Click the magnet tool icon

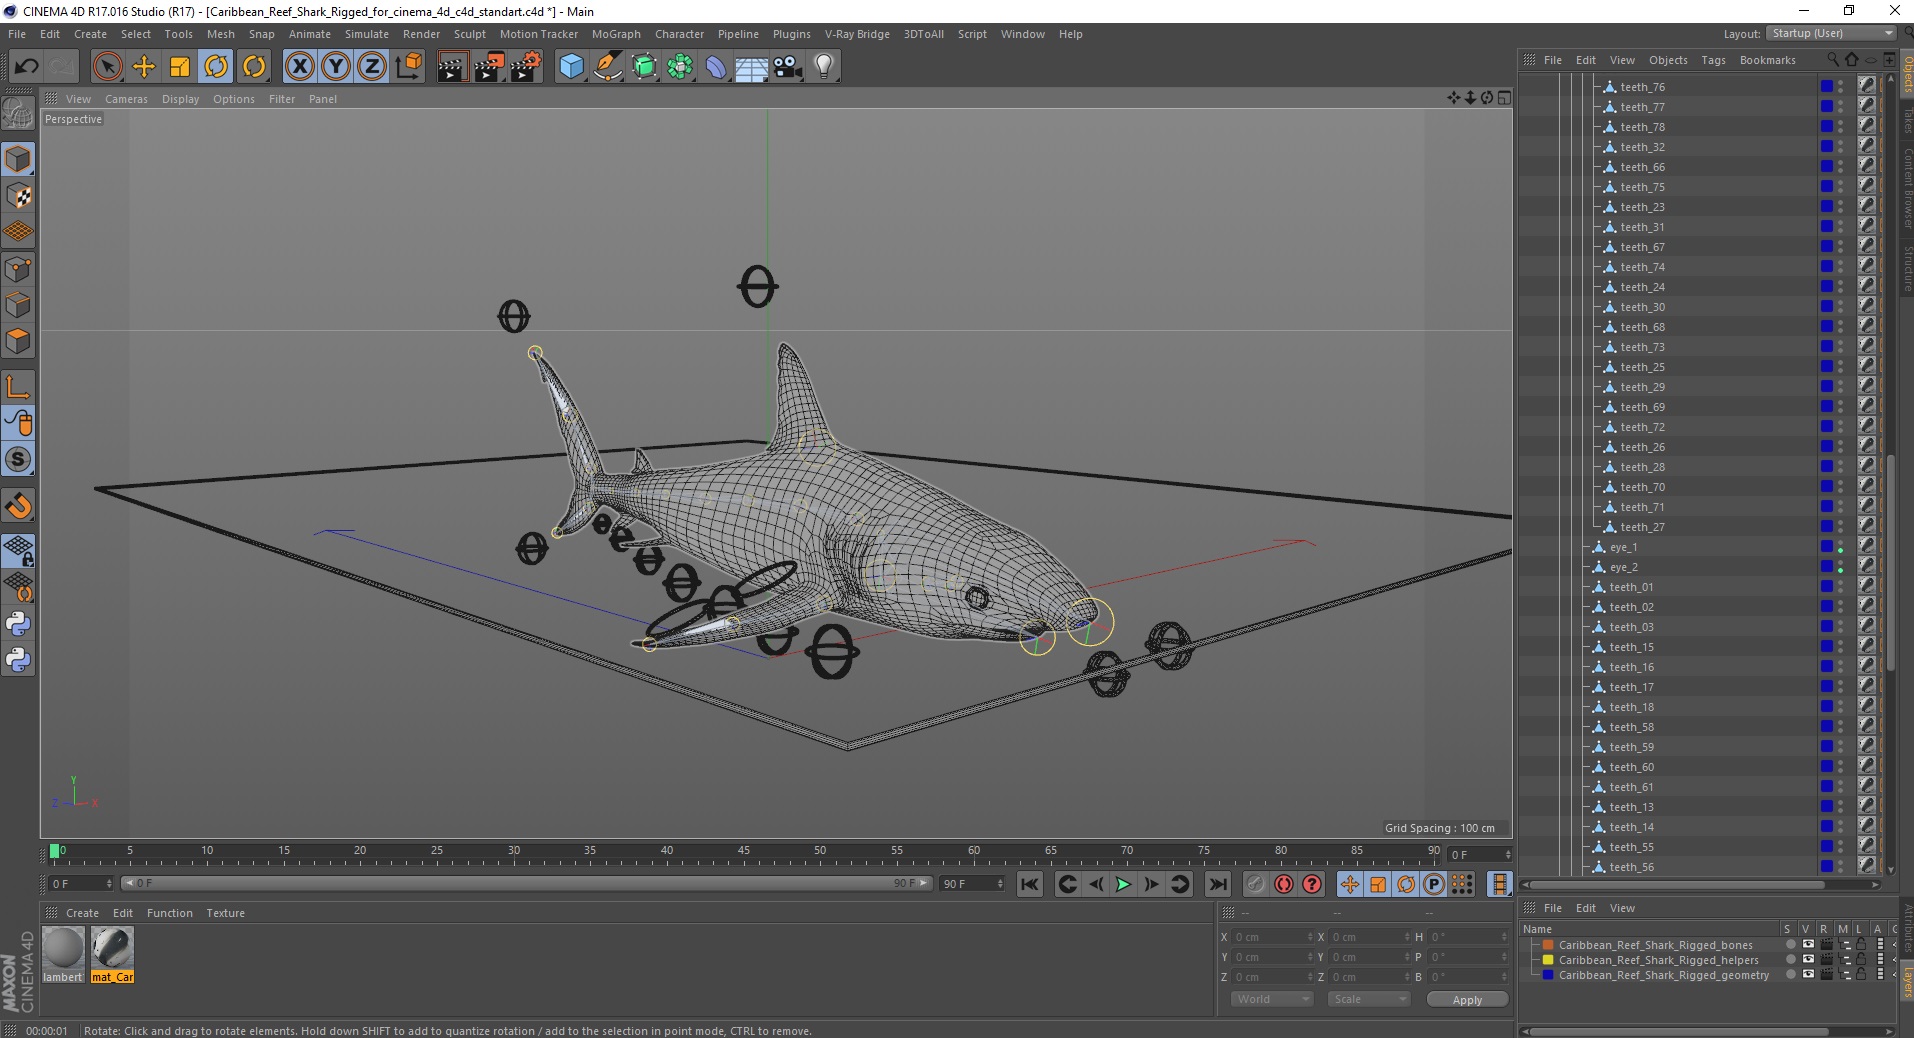coord(18,506)
